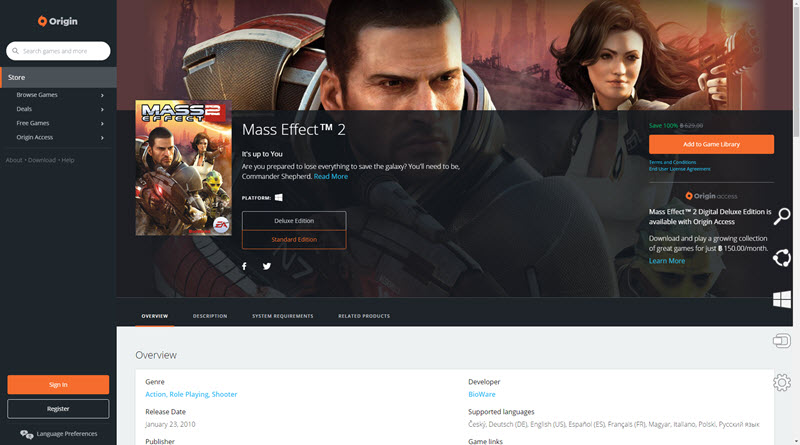Open Language Preferences in the sidebar

pyautogui.click(x=67, y=434)
